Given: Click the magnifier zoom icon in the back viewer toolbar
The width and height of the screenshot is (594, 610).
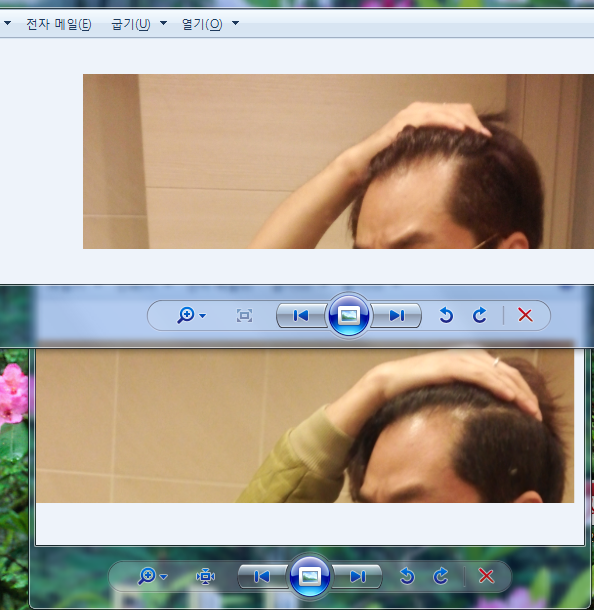Looking at the screenshot, I should tap(147, 576).
